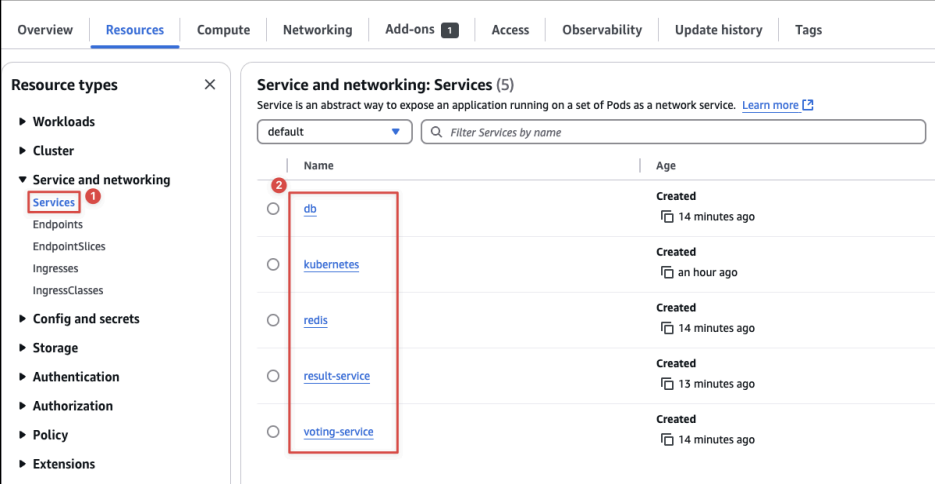Viewport: 935px width, 484px height.
Task: Open the Compute tab
Action: pyautogui.click(x=224, y=30)
